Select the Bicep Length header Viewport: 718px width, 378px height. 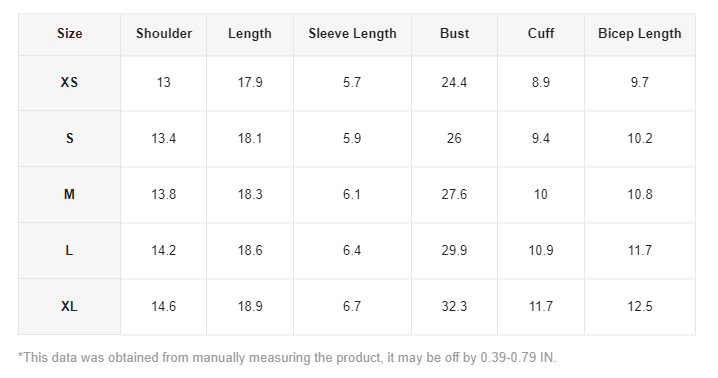(640, 34)
